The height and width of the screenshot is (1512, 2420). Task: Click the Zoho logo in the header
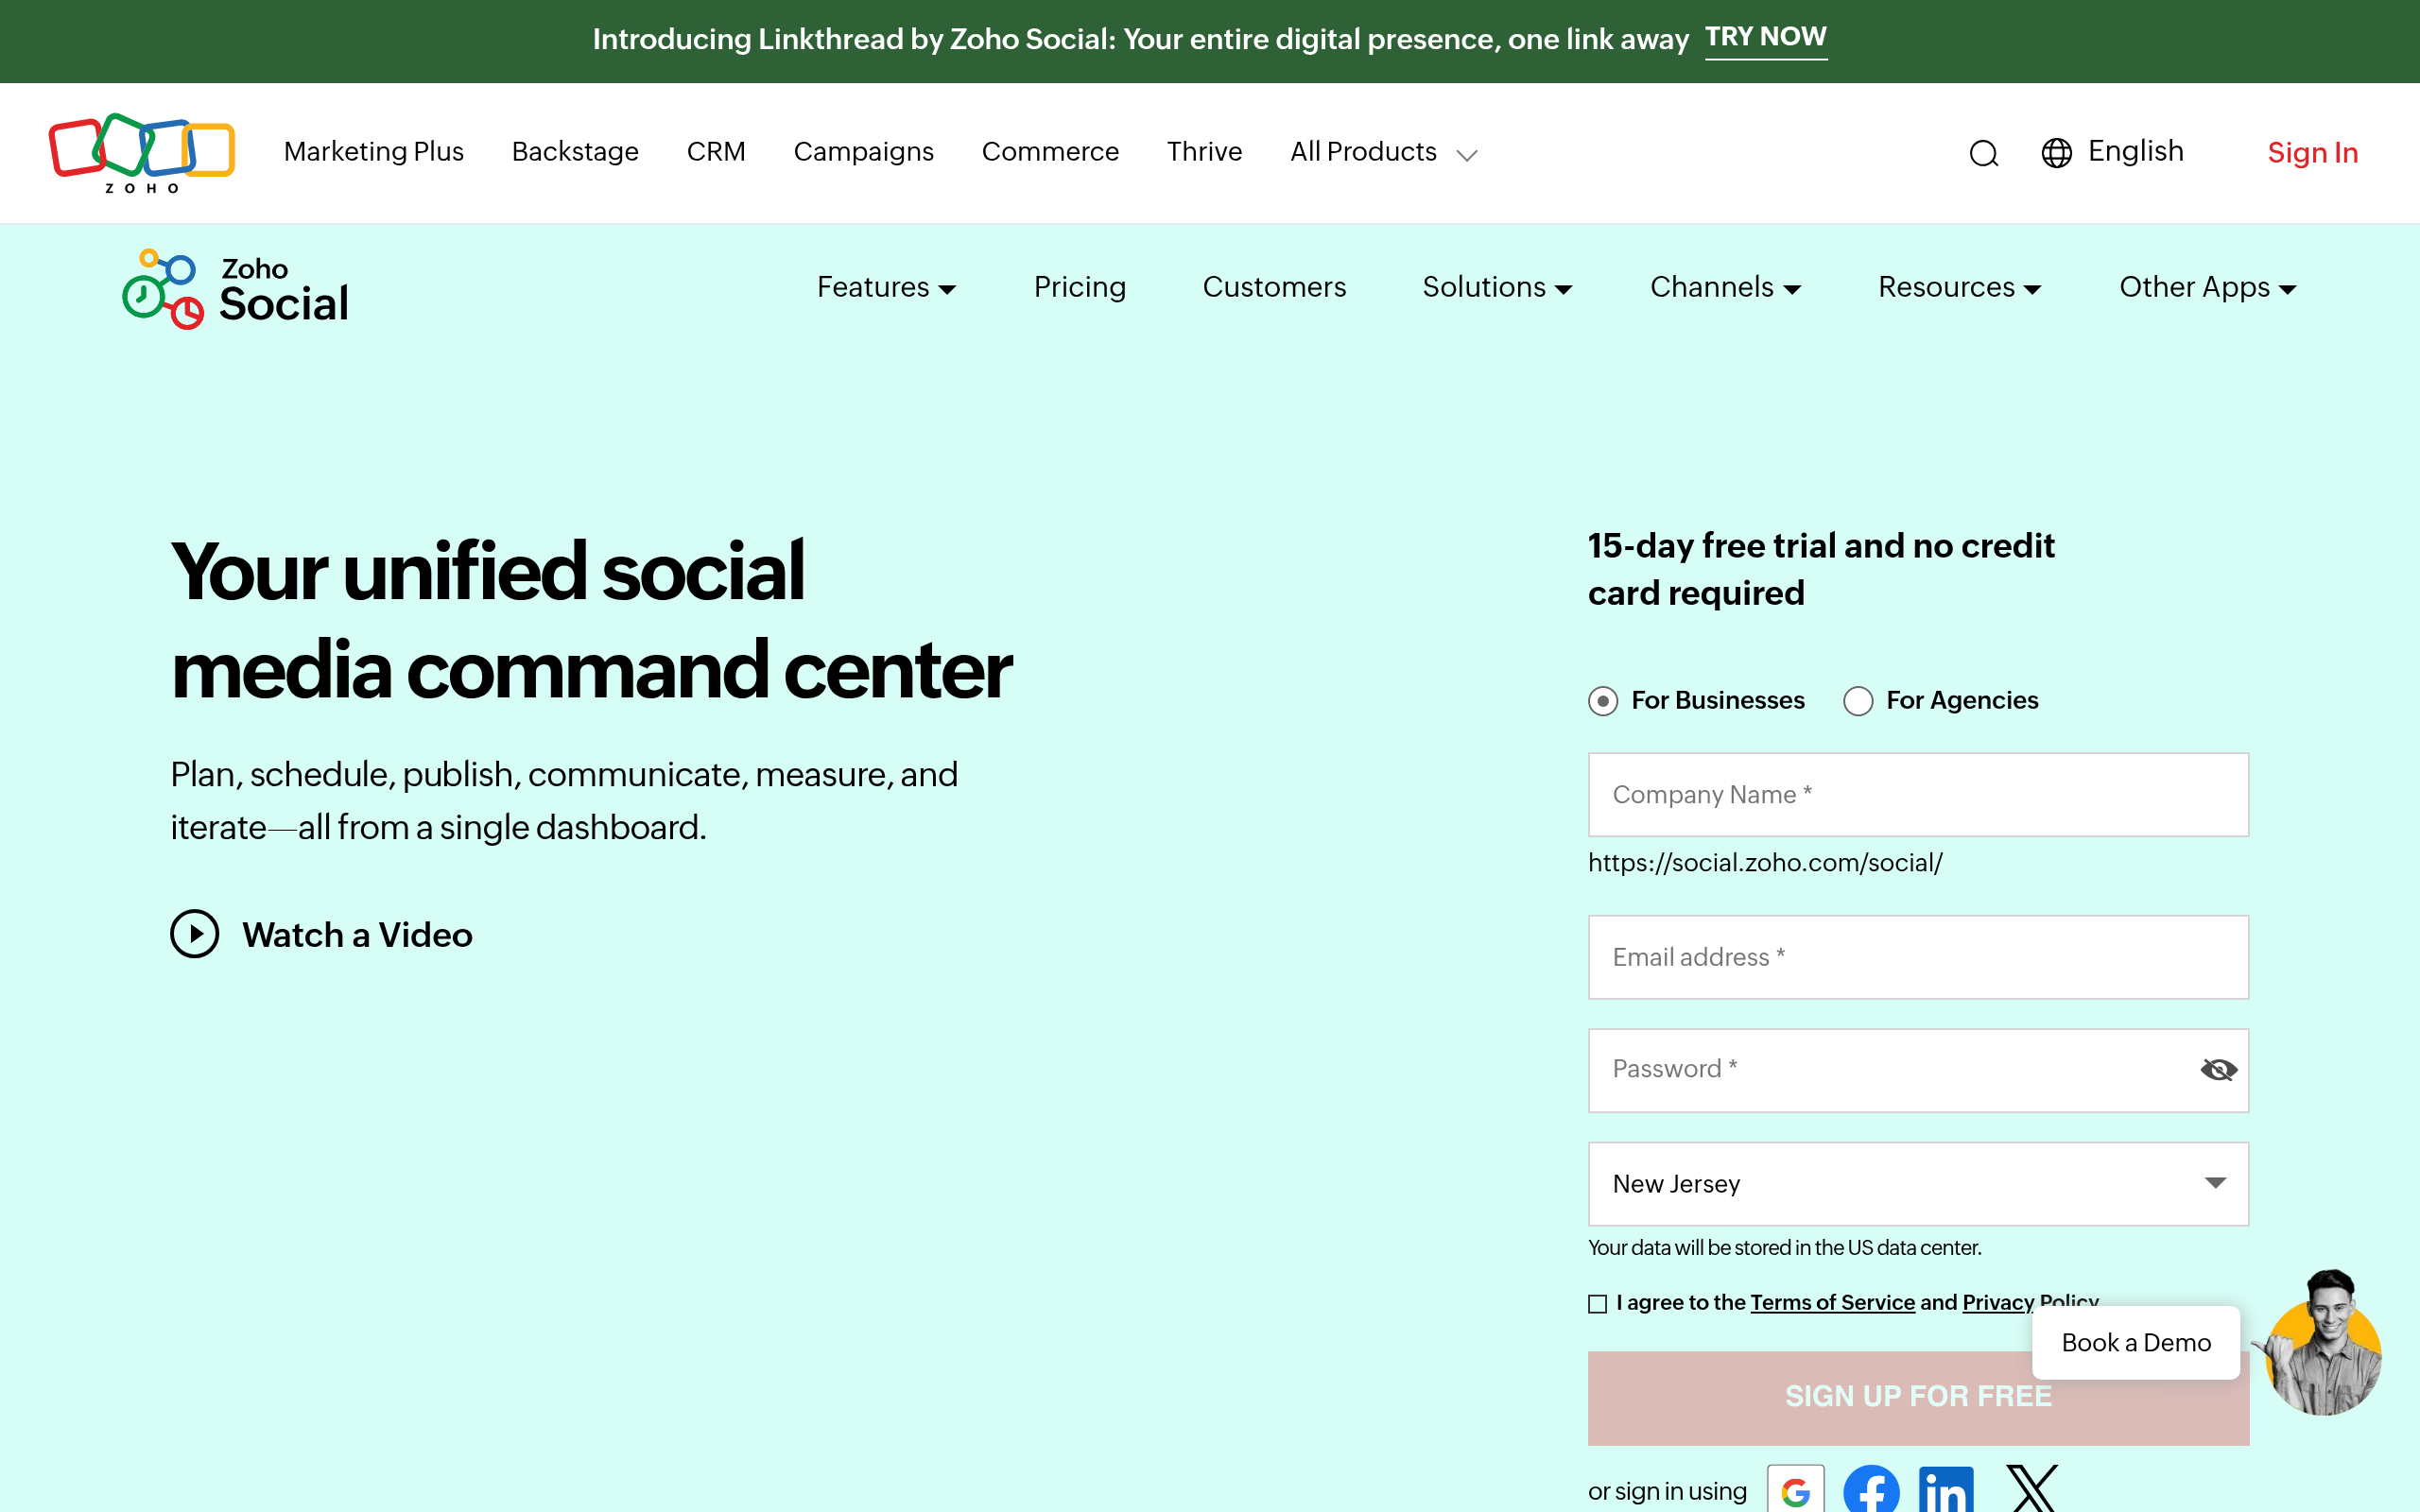pos(141,152)
